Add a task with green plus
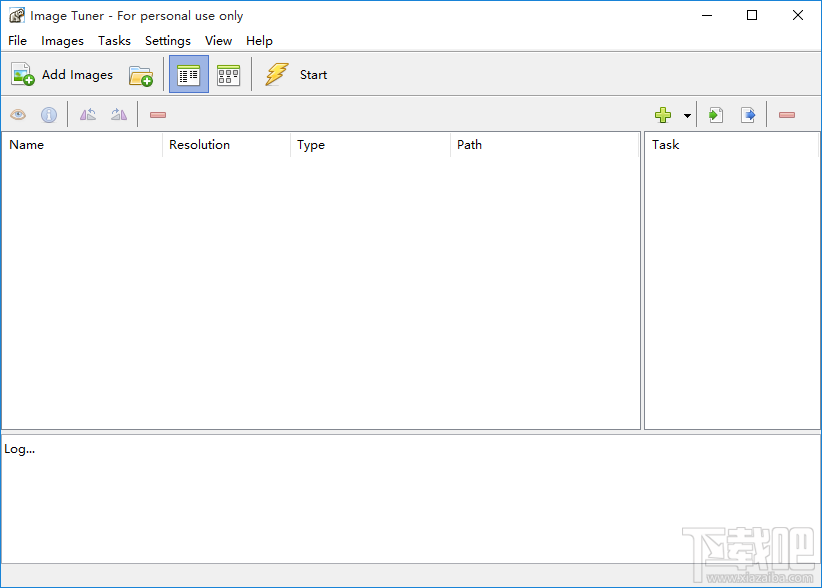 coord(663,115)
